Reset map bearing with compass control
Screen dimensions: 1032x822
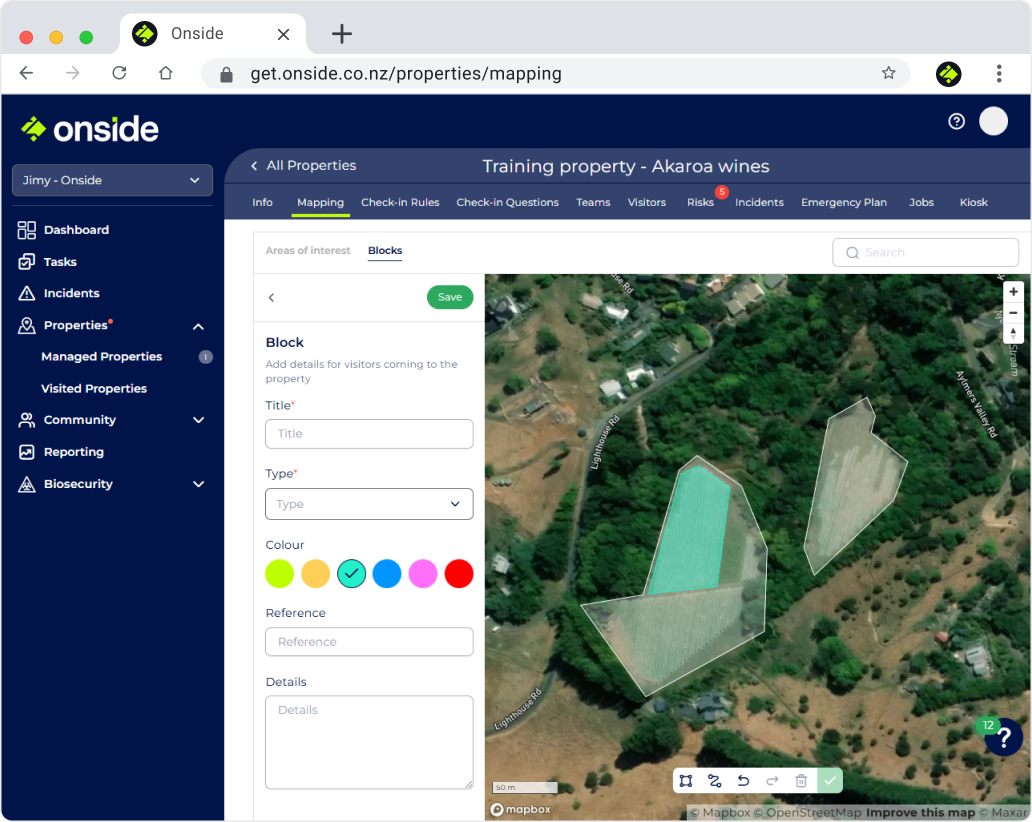tap(1014, 333)
